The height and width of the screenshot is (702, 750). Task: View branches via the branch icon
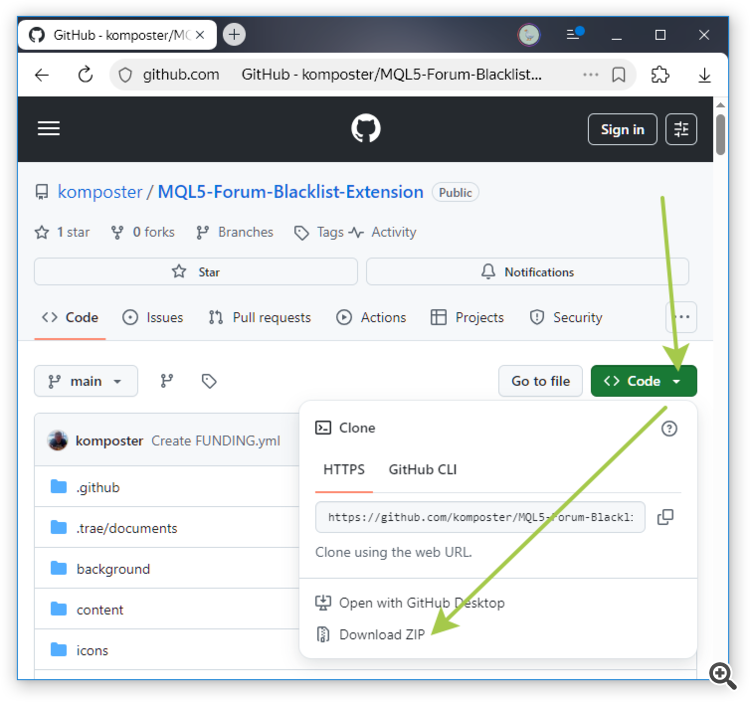[167, 381]
